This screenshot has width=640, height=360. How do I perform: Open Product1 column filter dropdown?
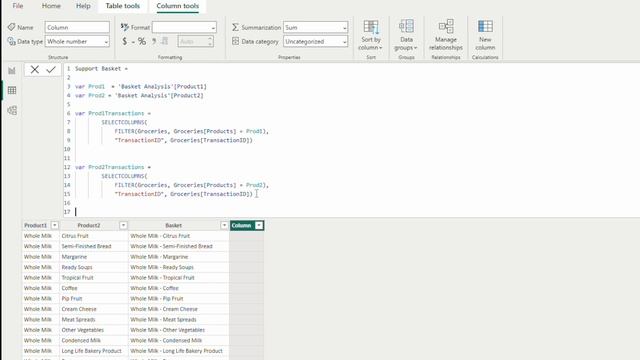(x=54, y=225)
